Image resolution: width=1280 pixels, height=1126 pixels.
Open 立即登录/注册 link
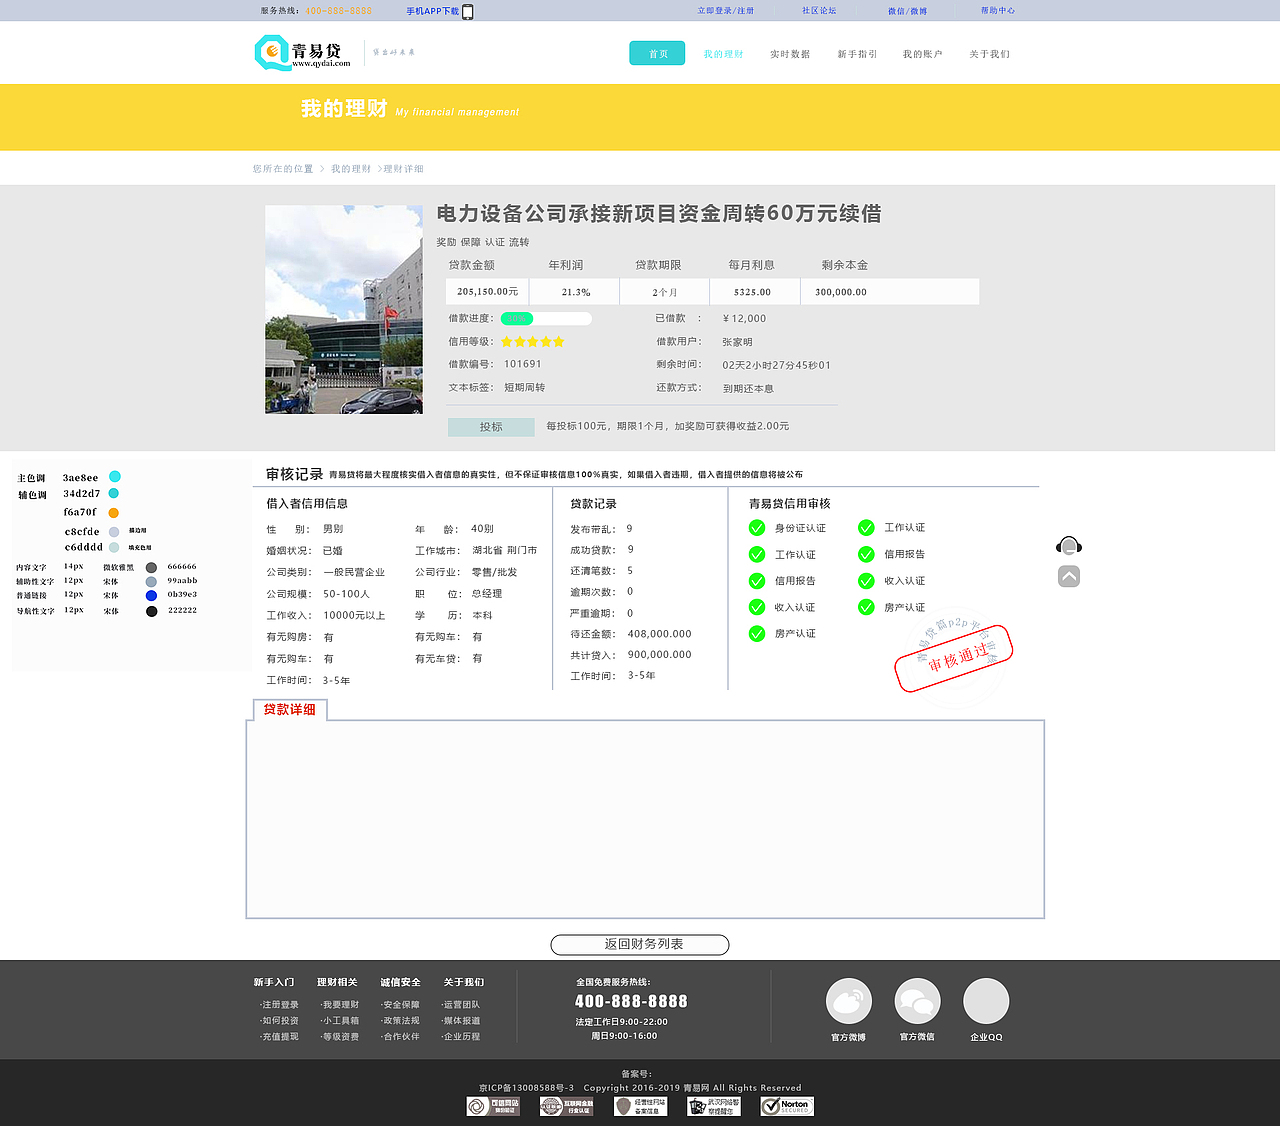(726, 11)
